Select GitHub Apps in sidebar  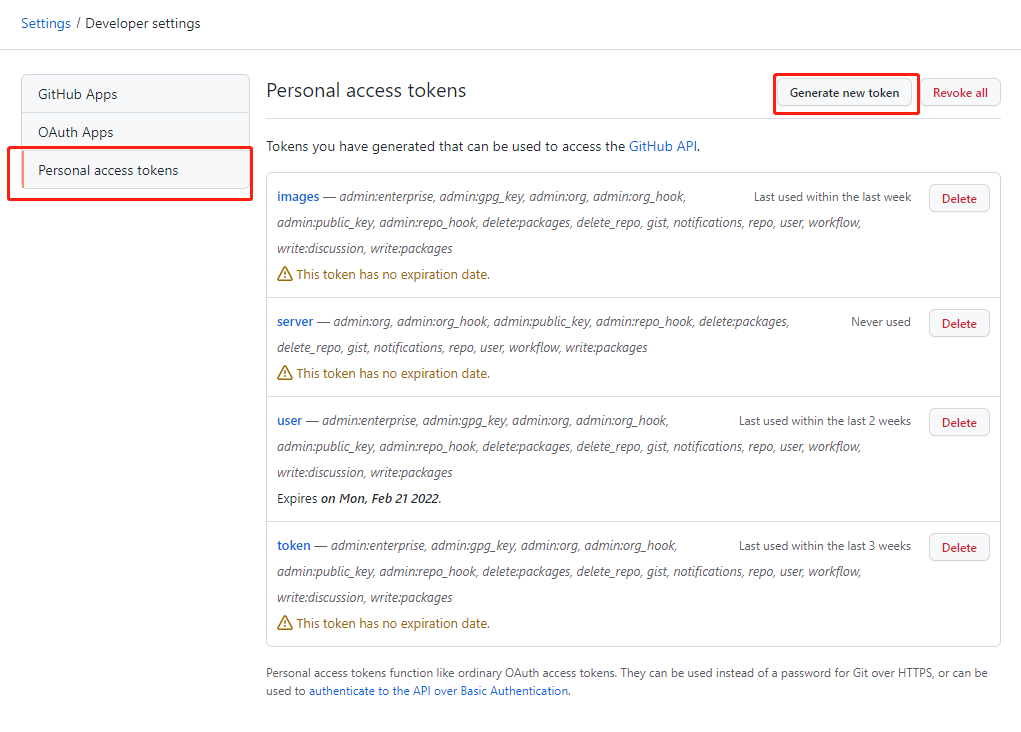click(77, 94)
